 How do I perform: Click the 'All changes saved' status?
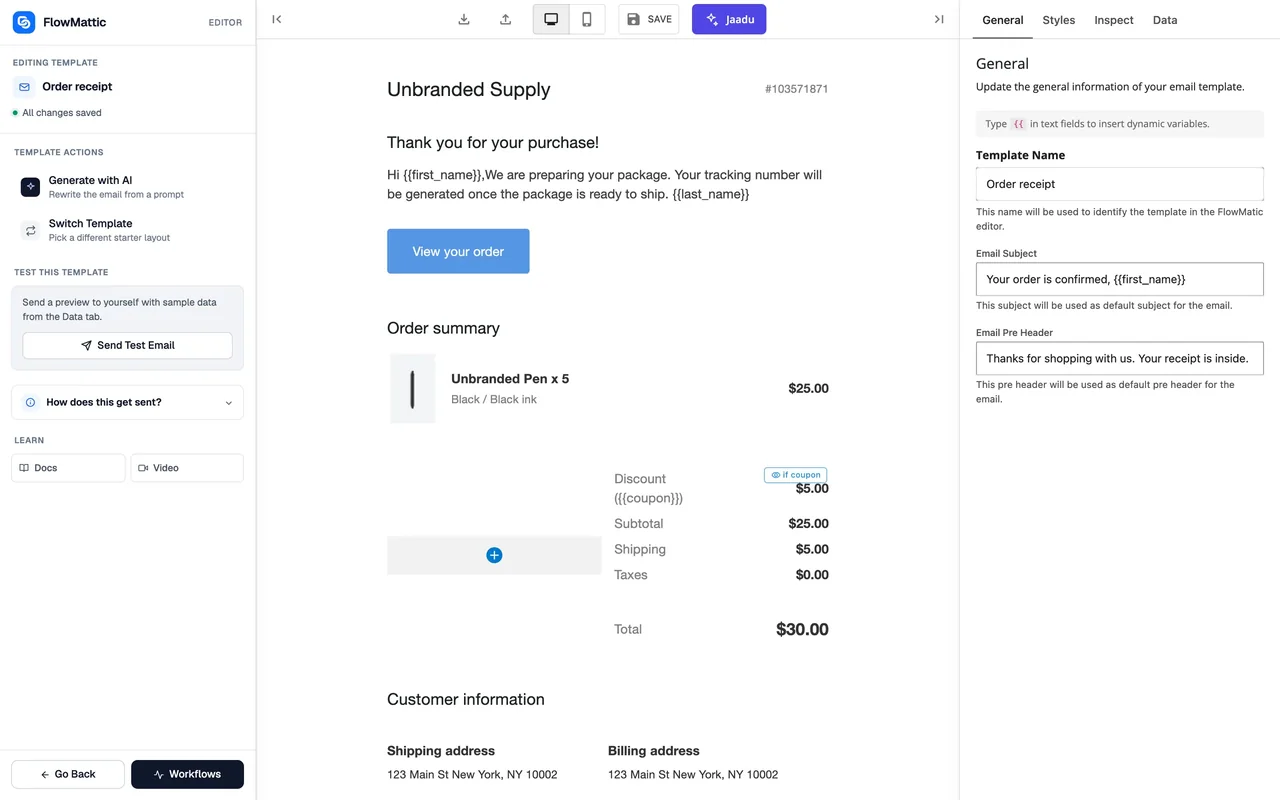pyautogui.click(x=57, y=113)
